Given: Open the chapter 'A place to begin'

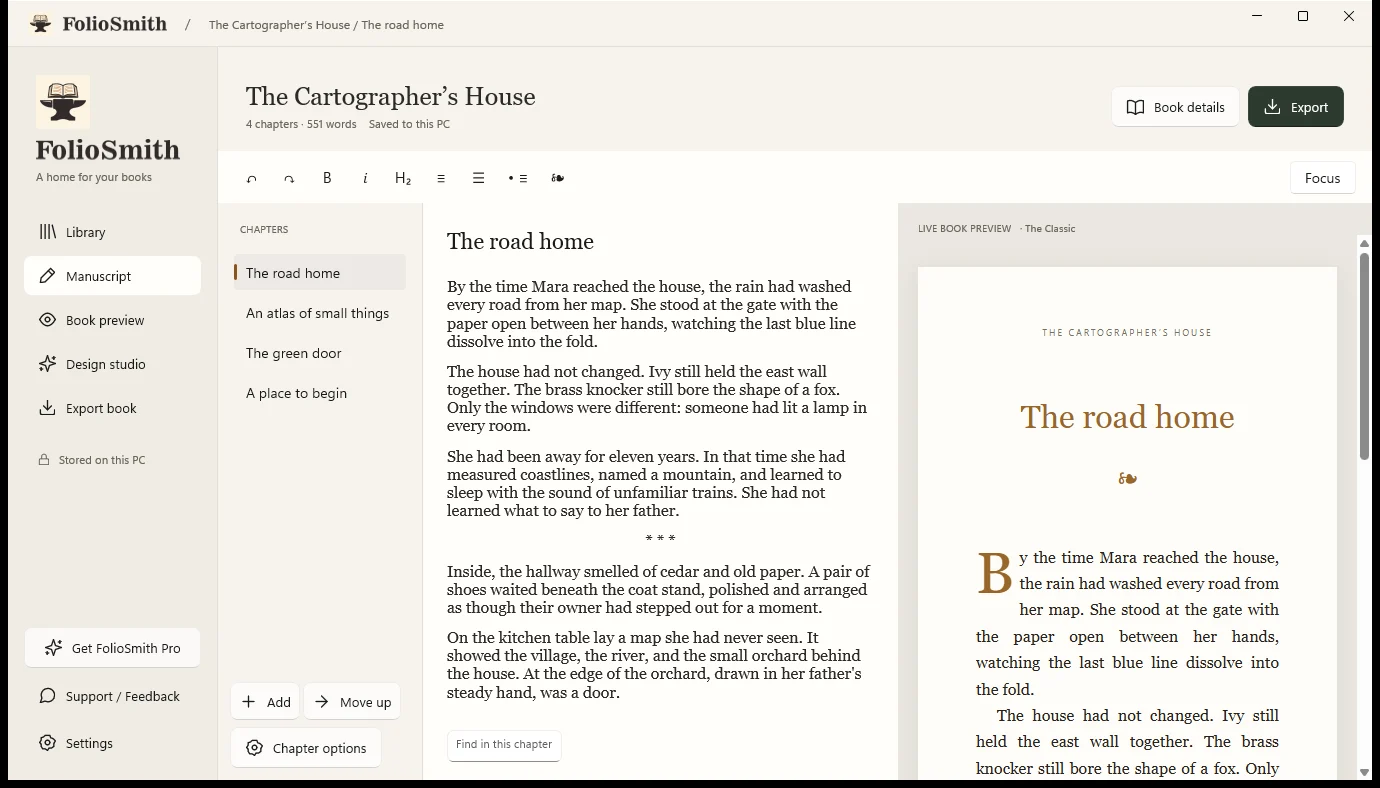Looking at the screenshot, I should tap(320, 393).
